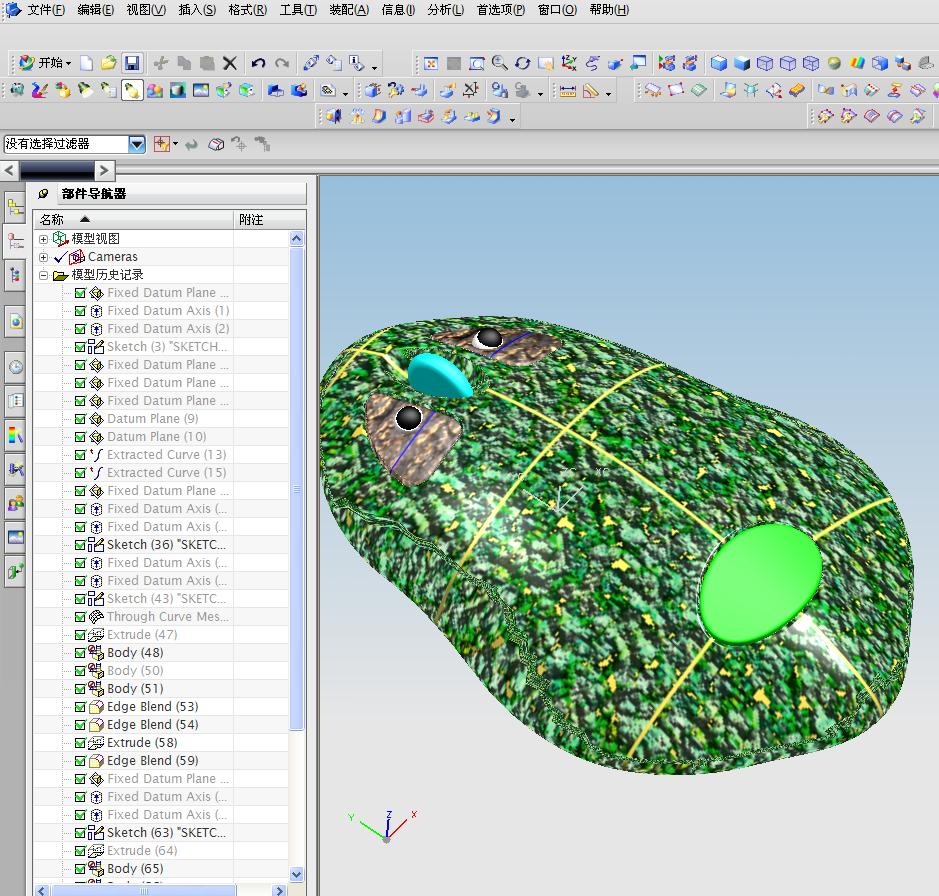Toggle the Extrude (58) checkbox
Viewport: 939px width, 896px height.
[x=80, y=743]
